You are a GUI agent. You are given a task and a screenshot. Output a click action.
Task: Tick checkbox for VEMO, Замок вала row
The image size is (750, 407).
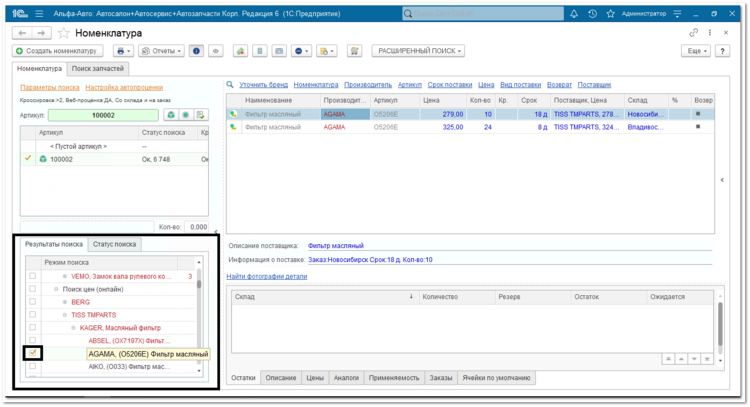pyautogui.click(x=33, y=276)
